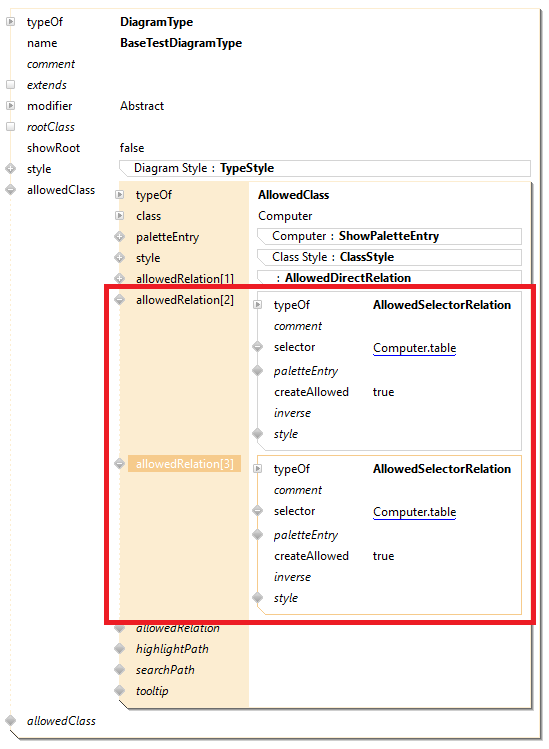Image resolution: width=549 pixels, height=749 pixels.
Task: Select the Abstract modifier value
Action: 142,106
